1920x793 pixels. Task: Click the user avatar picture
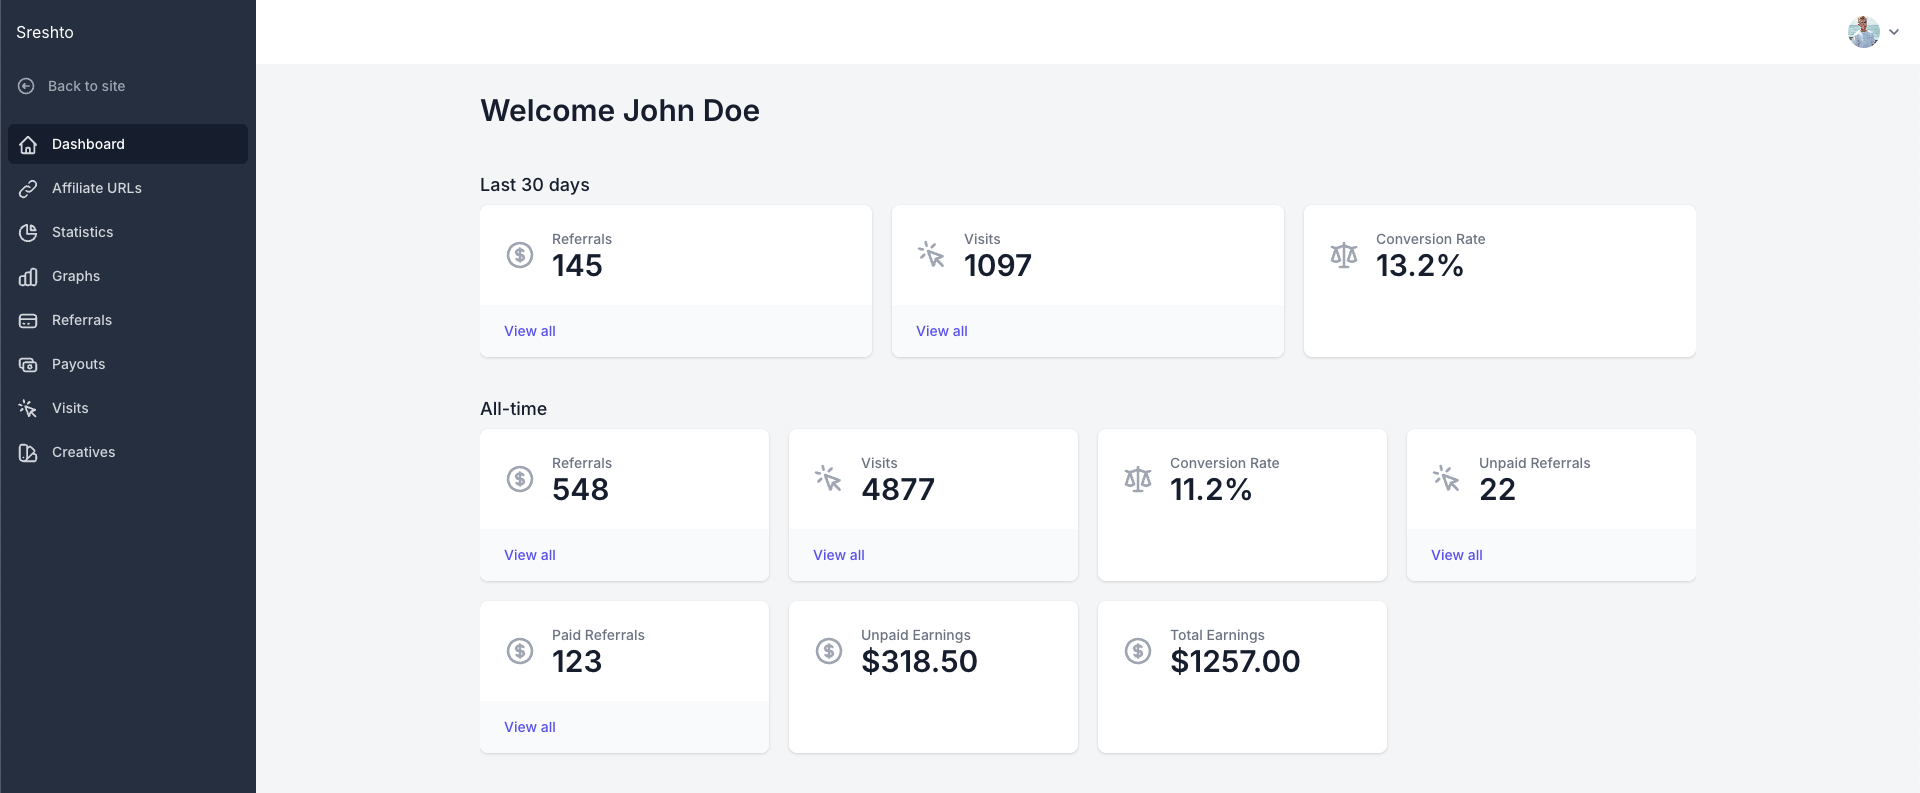tap(1866, 31)
